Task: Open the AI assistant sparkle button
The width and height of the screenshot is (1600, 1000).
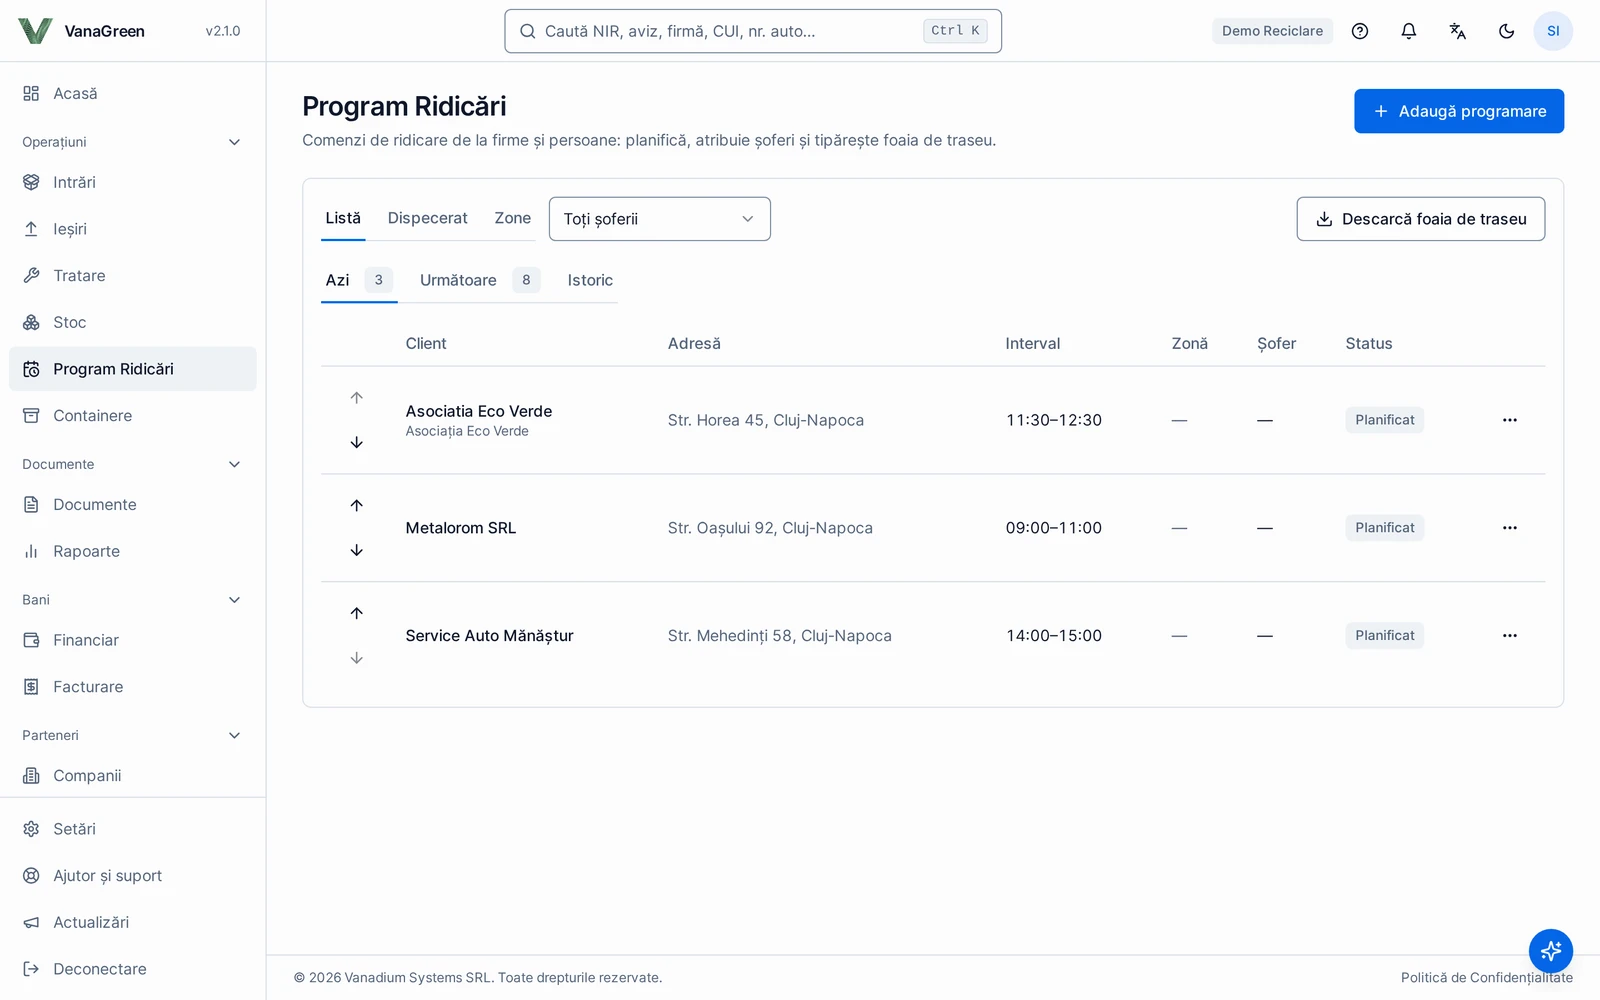Action: click(x=1551, y=950)
